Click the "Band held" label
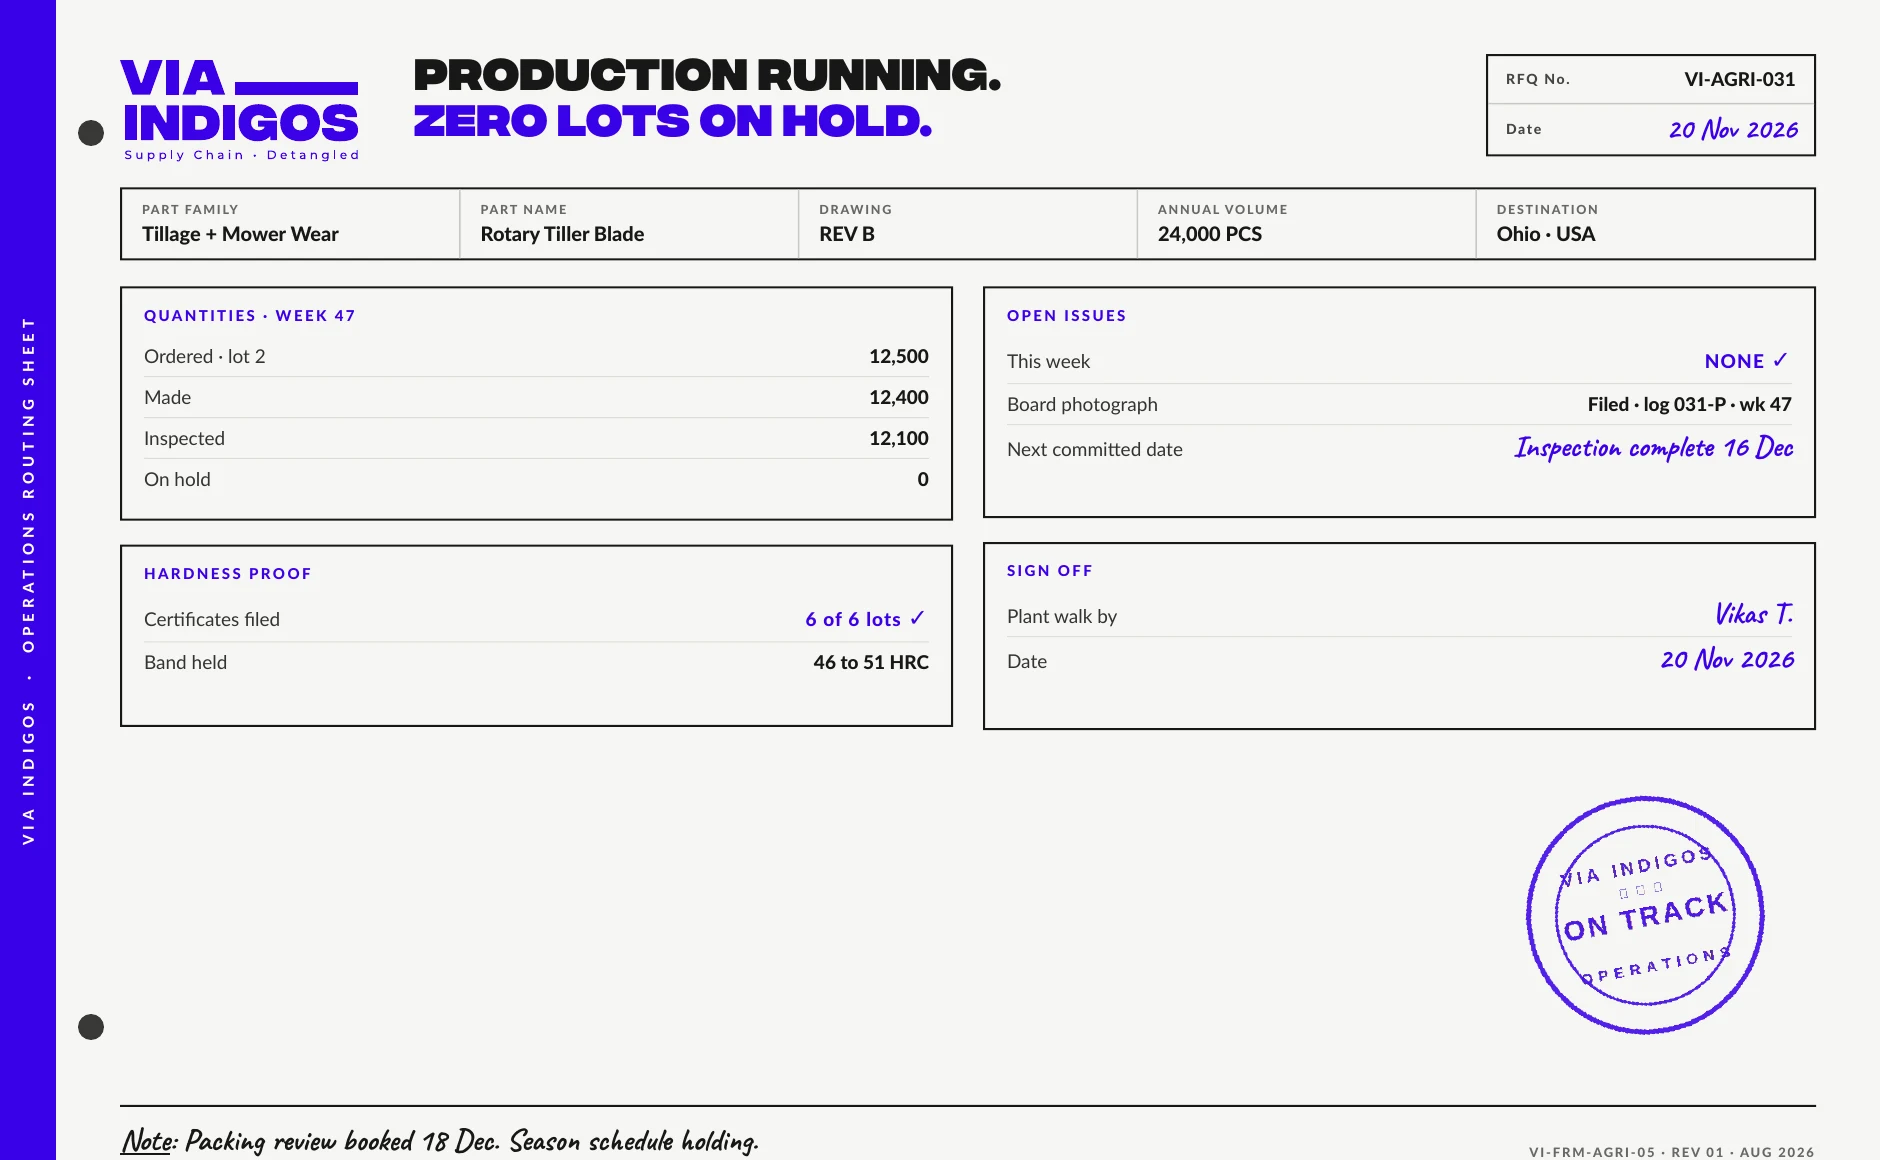1880x1160 pixels. coord(186,662)
